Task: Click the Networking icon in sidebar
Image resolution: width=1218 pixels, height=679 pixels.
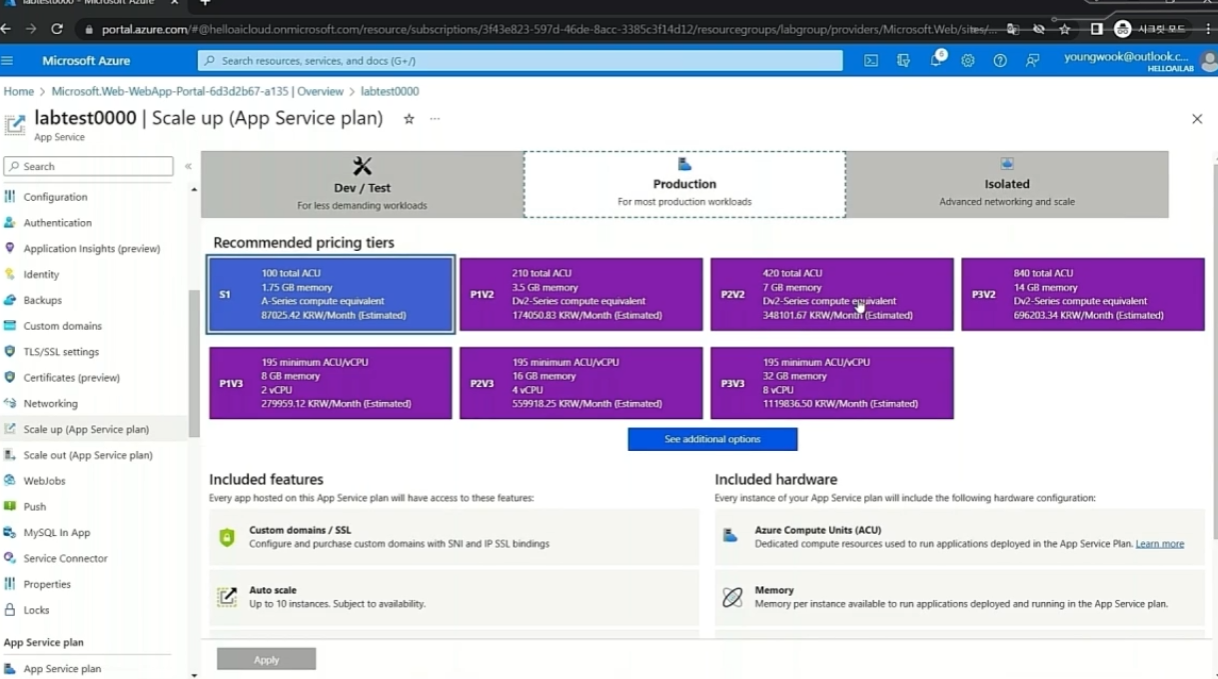Action: pos(10,403)
